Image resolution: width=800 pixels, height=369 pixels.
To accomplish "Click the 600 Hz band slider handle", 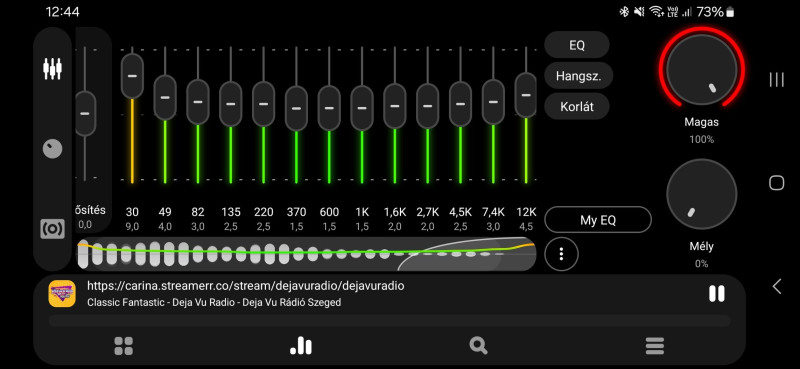I will (x=329, y=108).
